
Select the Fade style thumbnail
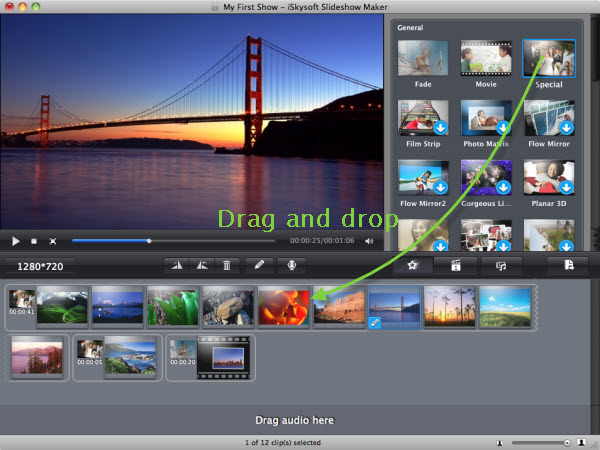(422, 59)
